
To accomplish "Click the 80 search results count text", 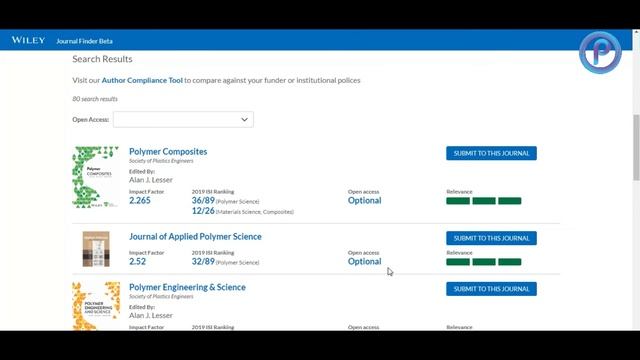I will coord(95,99).
